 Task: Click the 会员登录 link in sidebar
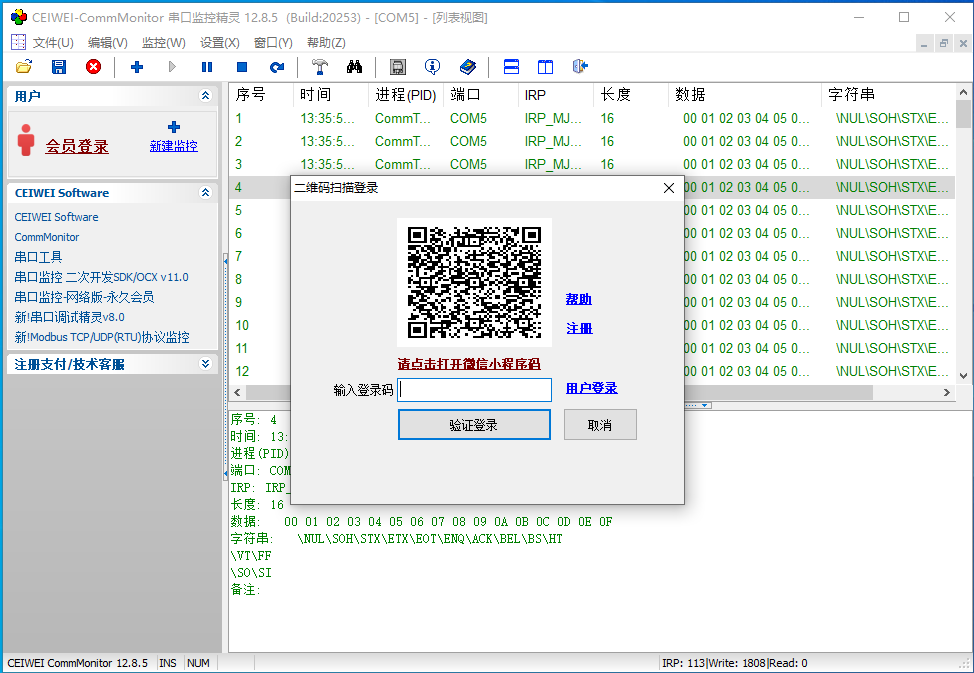tap(77, 146)
